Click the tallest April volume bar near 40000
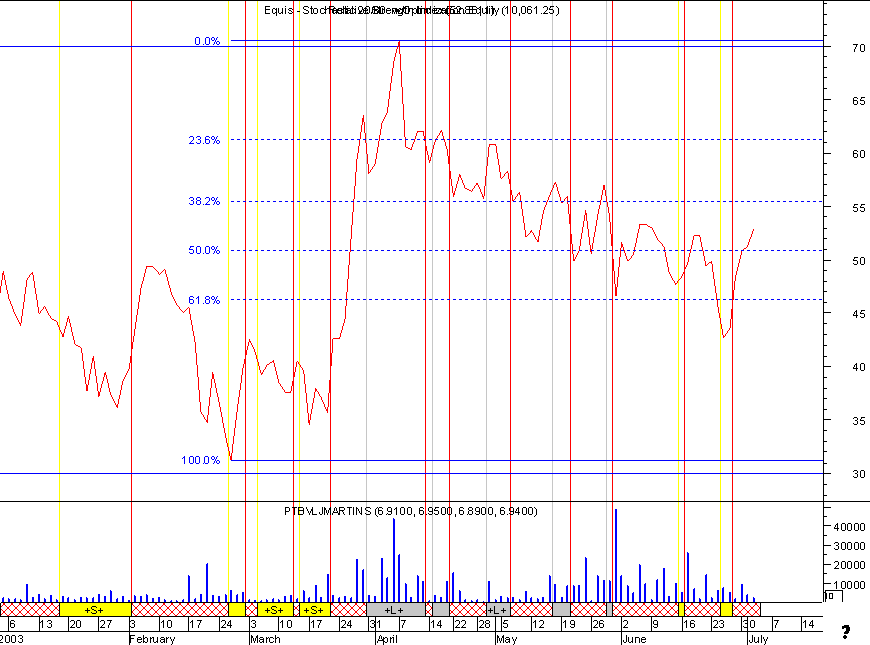Viewport: 870px width, 645px height. [394, 560]
